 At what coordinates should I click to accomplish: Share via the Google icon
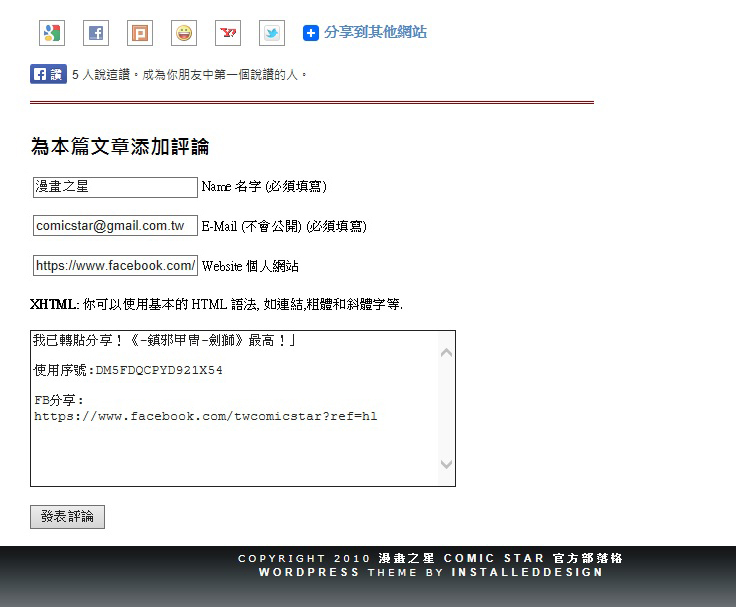point(52,33)
